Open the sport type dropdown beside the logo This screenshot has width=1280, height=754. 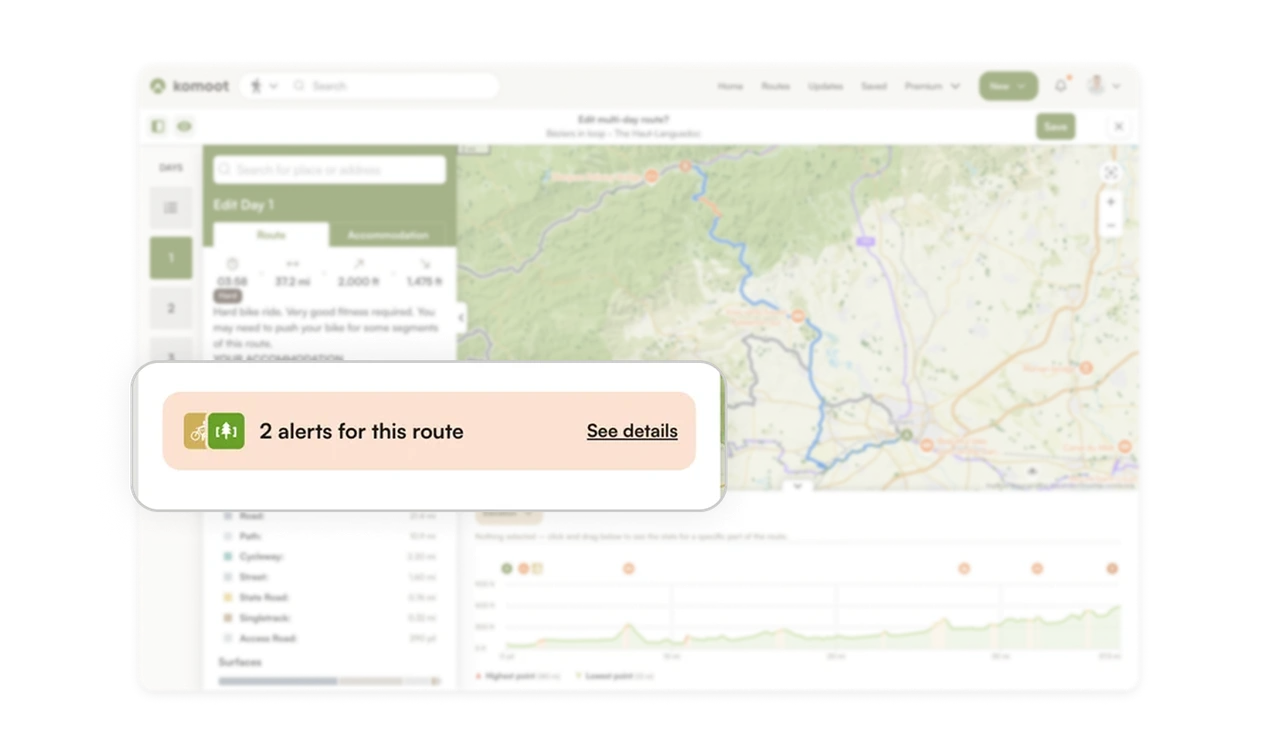coord(263,86)
